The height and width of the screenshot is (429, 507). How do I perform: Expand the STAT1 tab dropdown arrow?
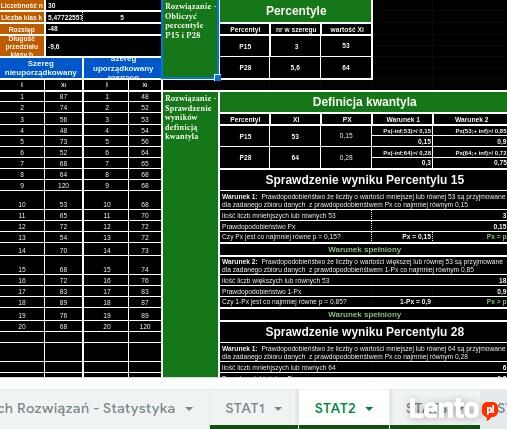tap(278, 409)
